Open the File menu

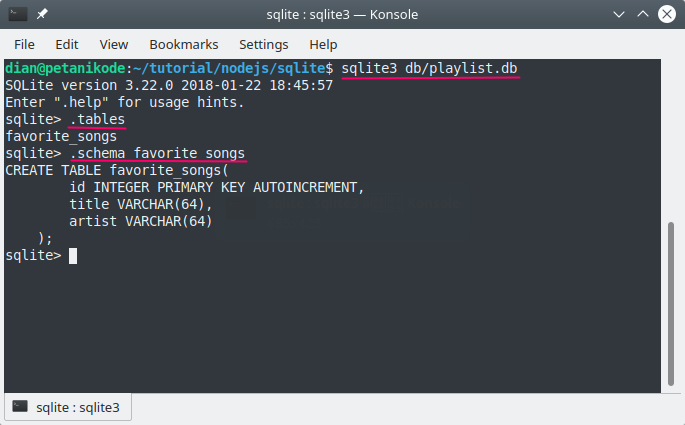point(24,45)
